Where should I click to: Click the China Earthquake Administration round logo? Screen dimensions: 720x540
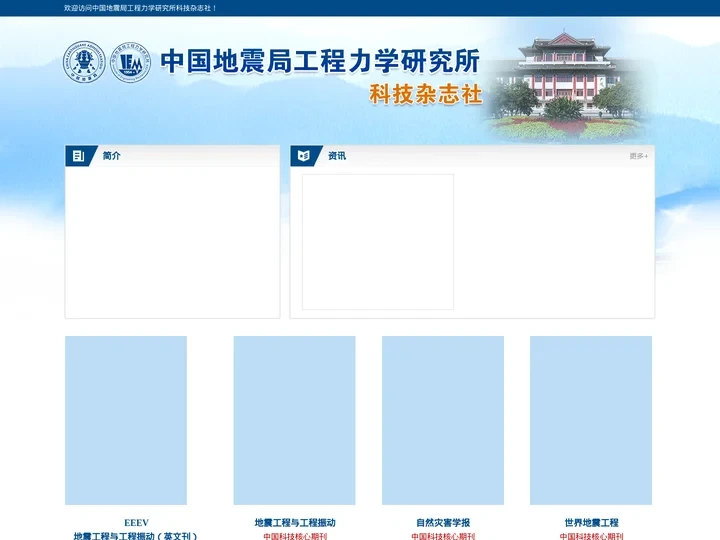click(x=84, y=62)
